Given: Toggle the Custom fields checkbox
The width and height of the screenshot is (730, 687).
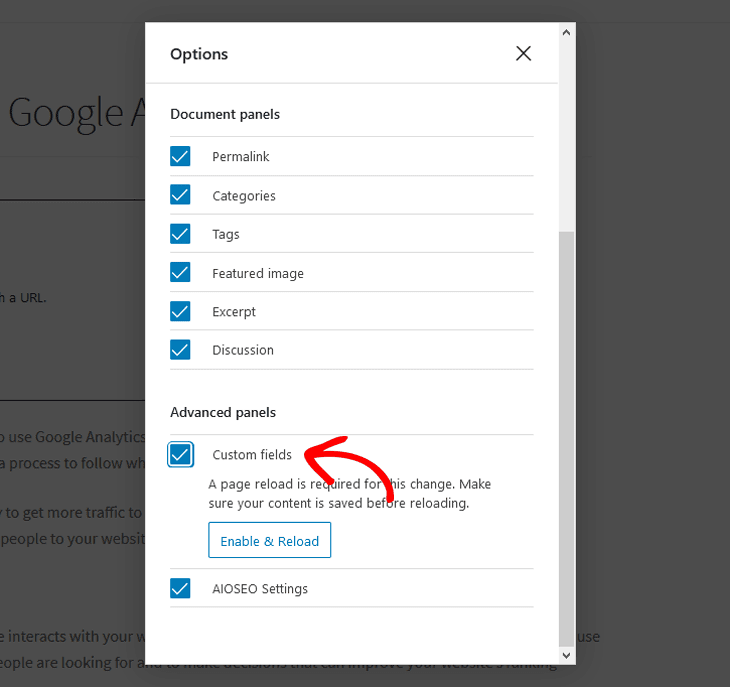Looking at the screenshot, I should click(180, 454).
